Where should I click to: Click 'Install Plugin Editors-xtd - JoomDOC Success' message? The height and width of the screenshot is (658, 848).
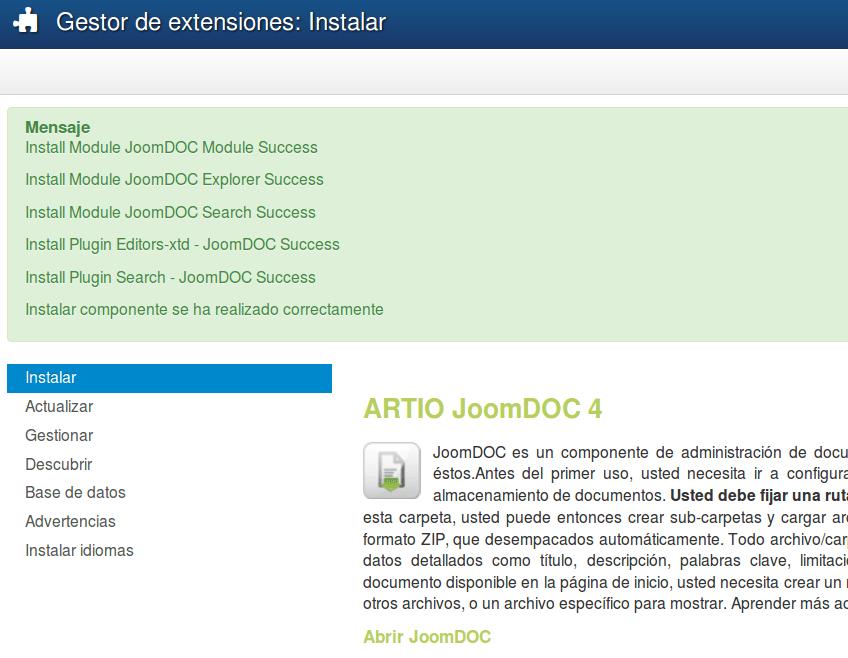182,244
